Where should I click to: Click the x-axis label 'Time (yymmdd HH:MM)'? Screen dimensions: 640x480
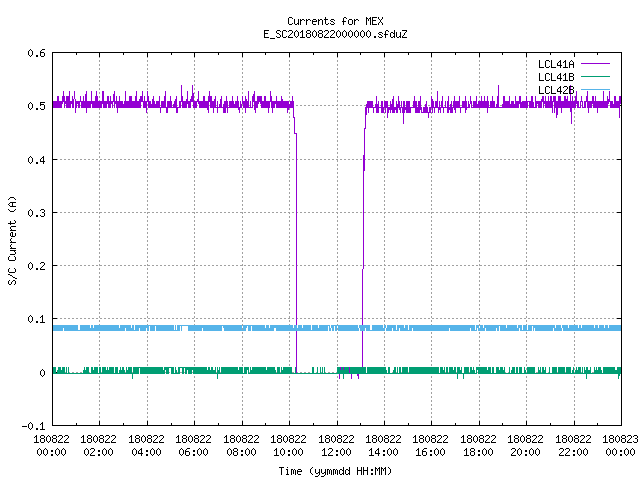pos(335,471)
